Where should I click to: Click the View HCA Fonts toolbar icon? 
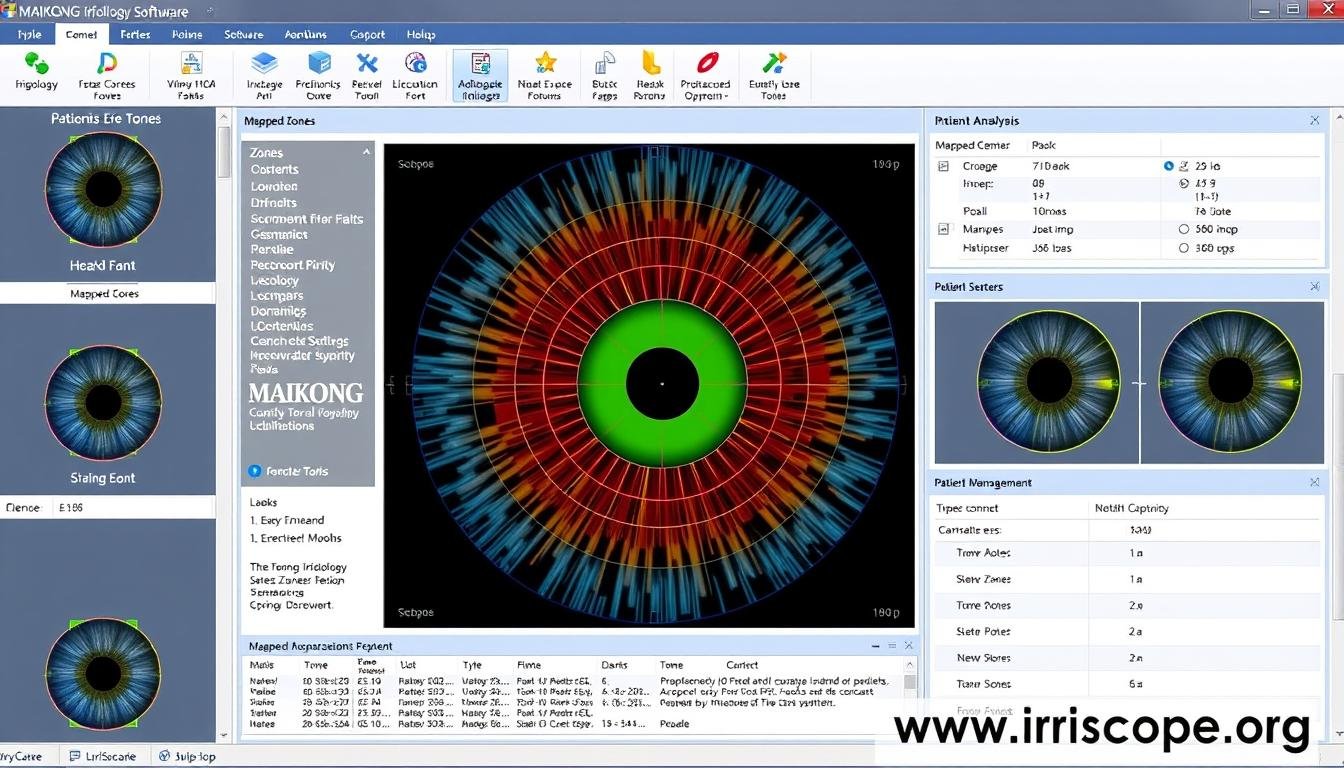click(190, 70)
